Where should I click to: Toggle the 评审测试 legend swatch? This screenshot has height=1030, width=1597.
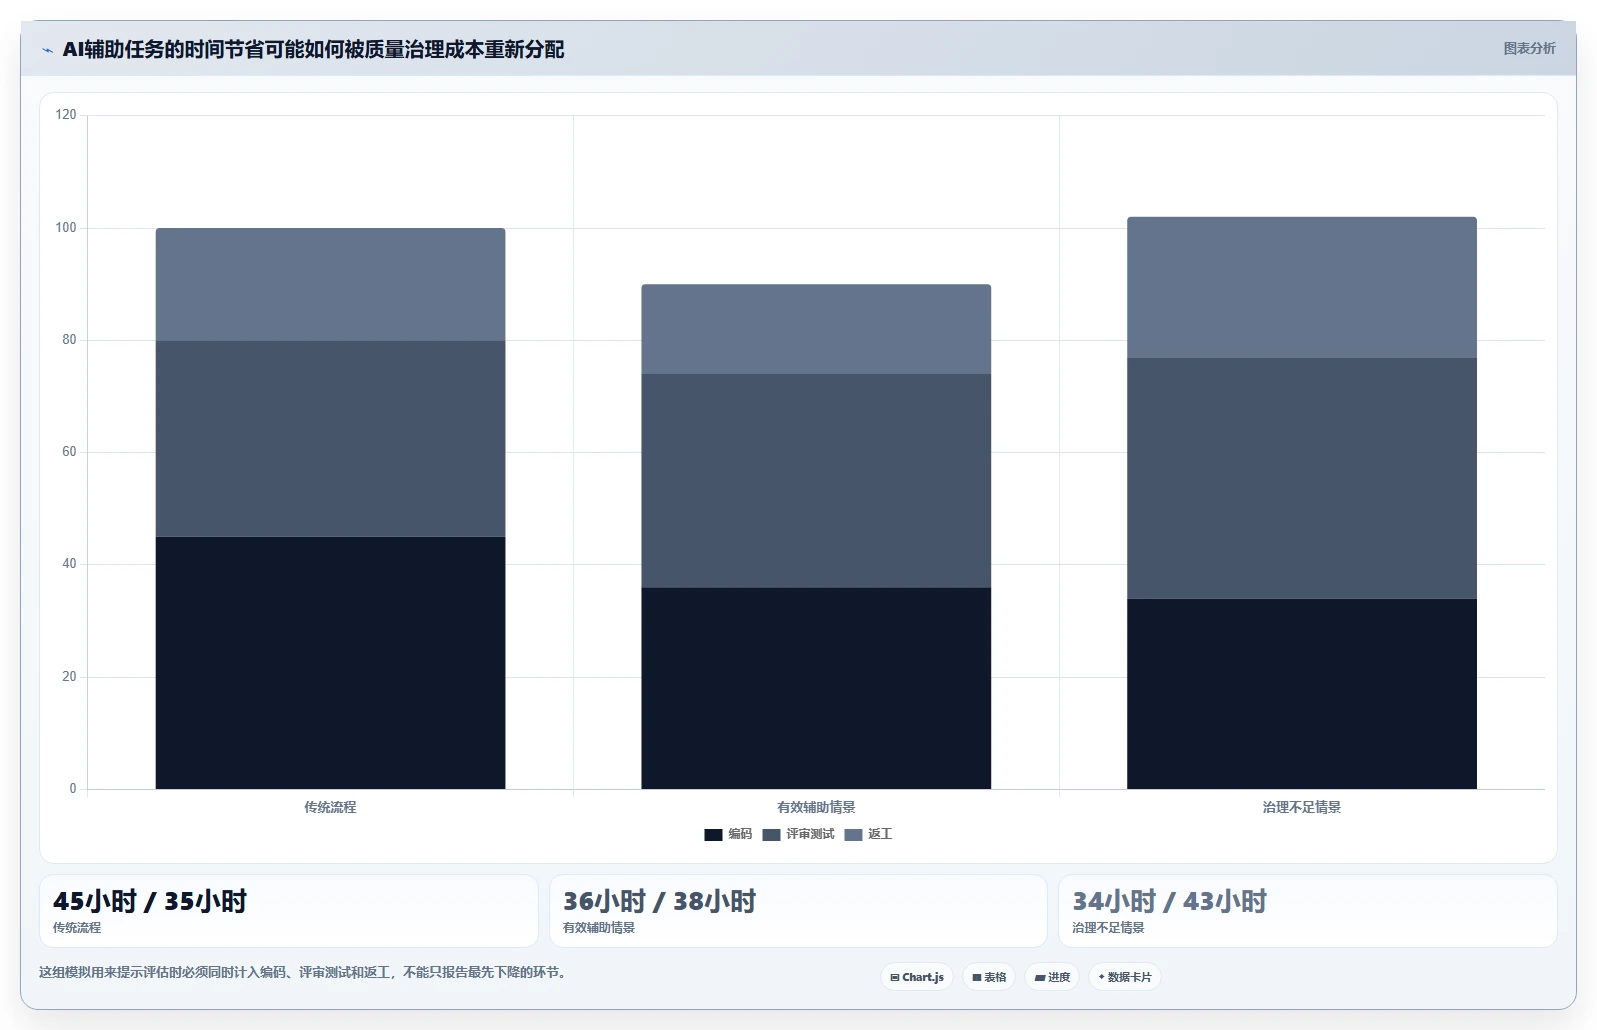coord(771,835)
